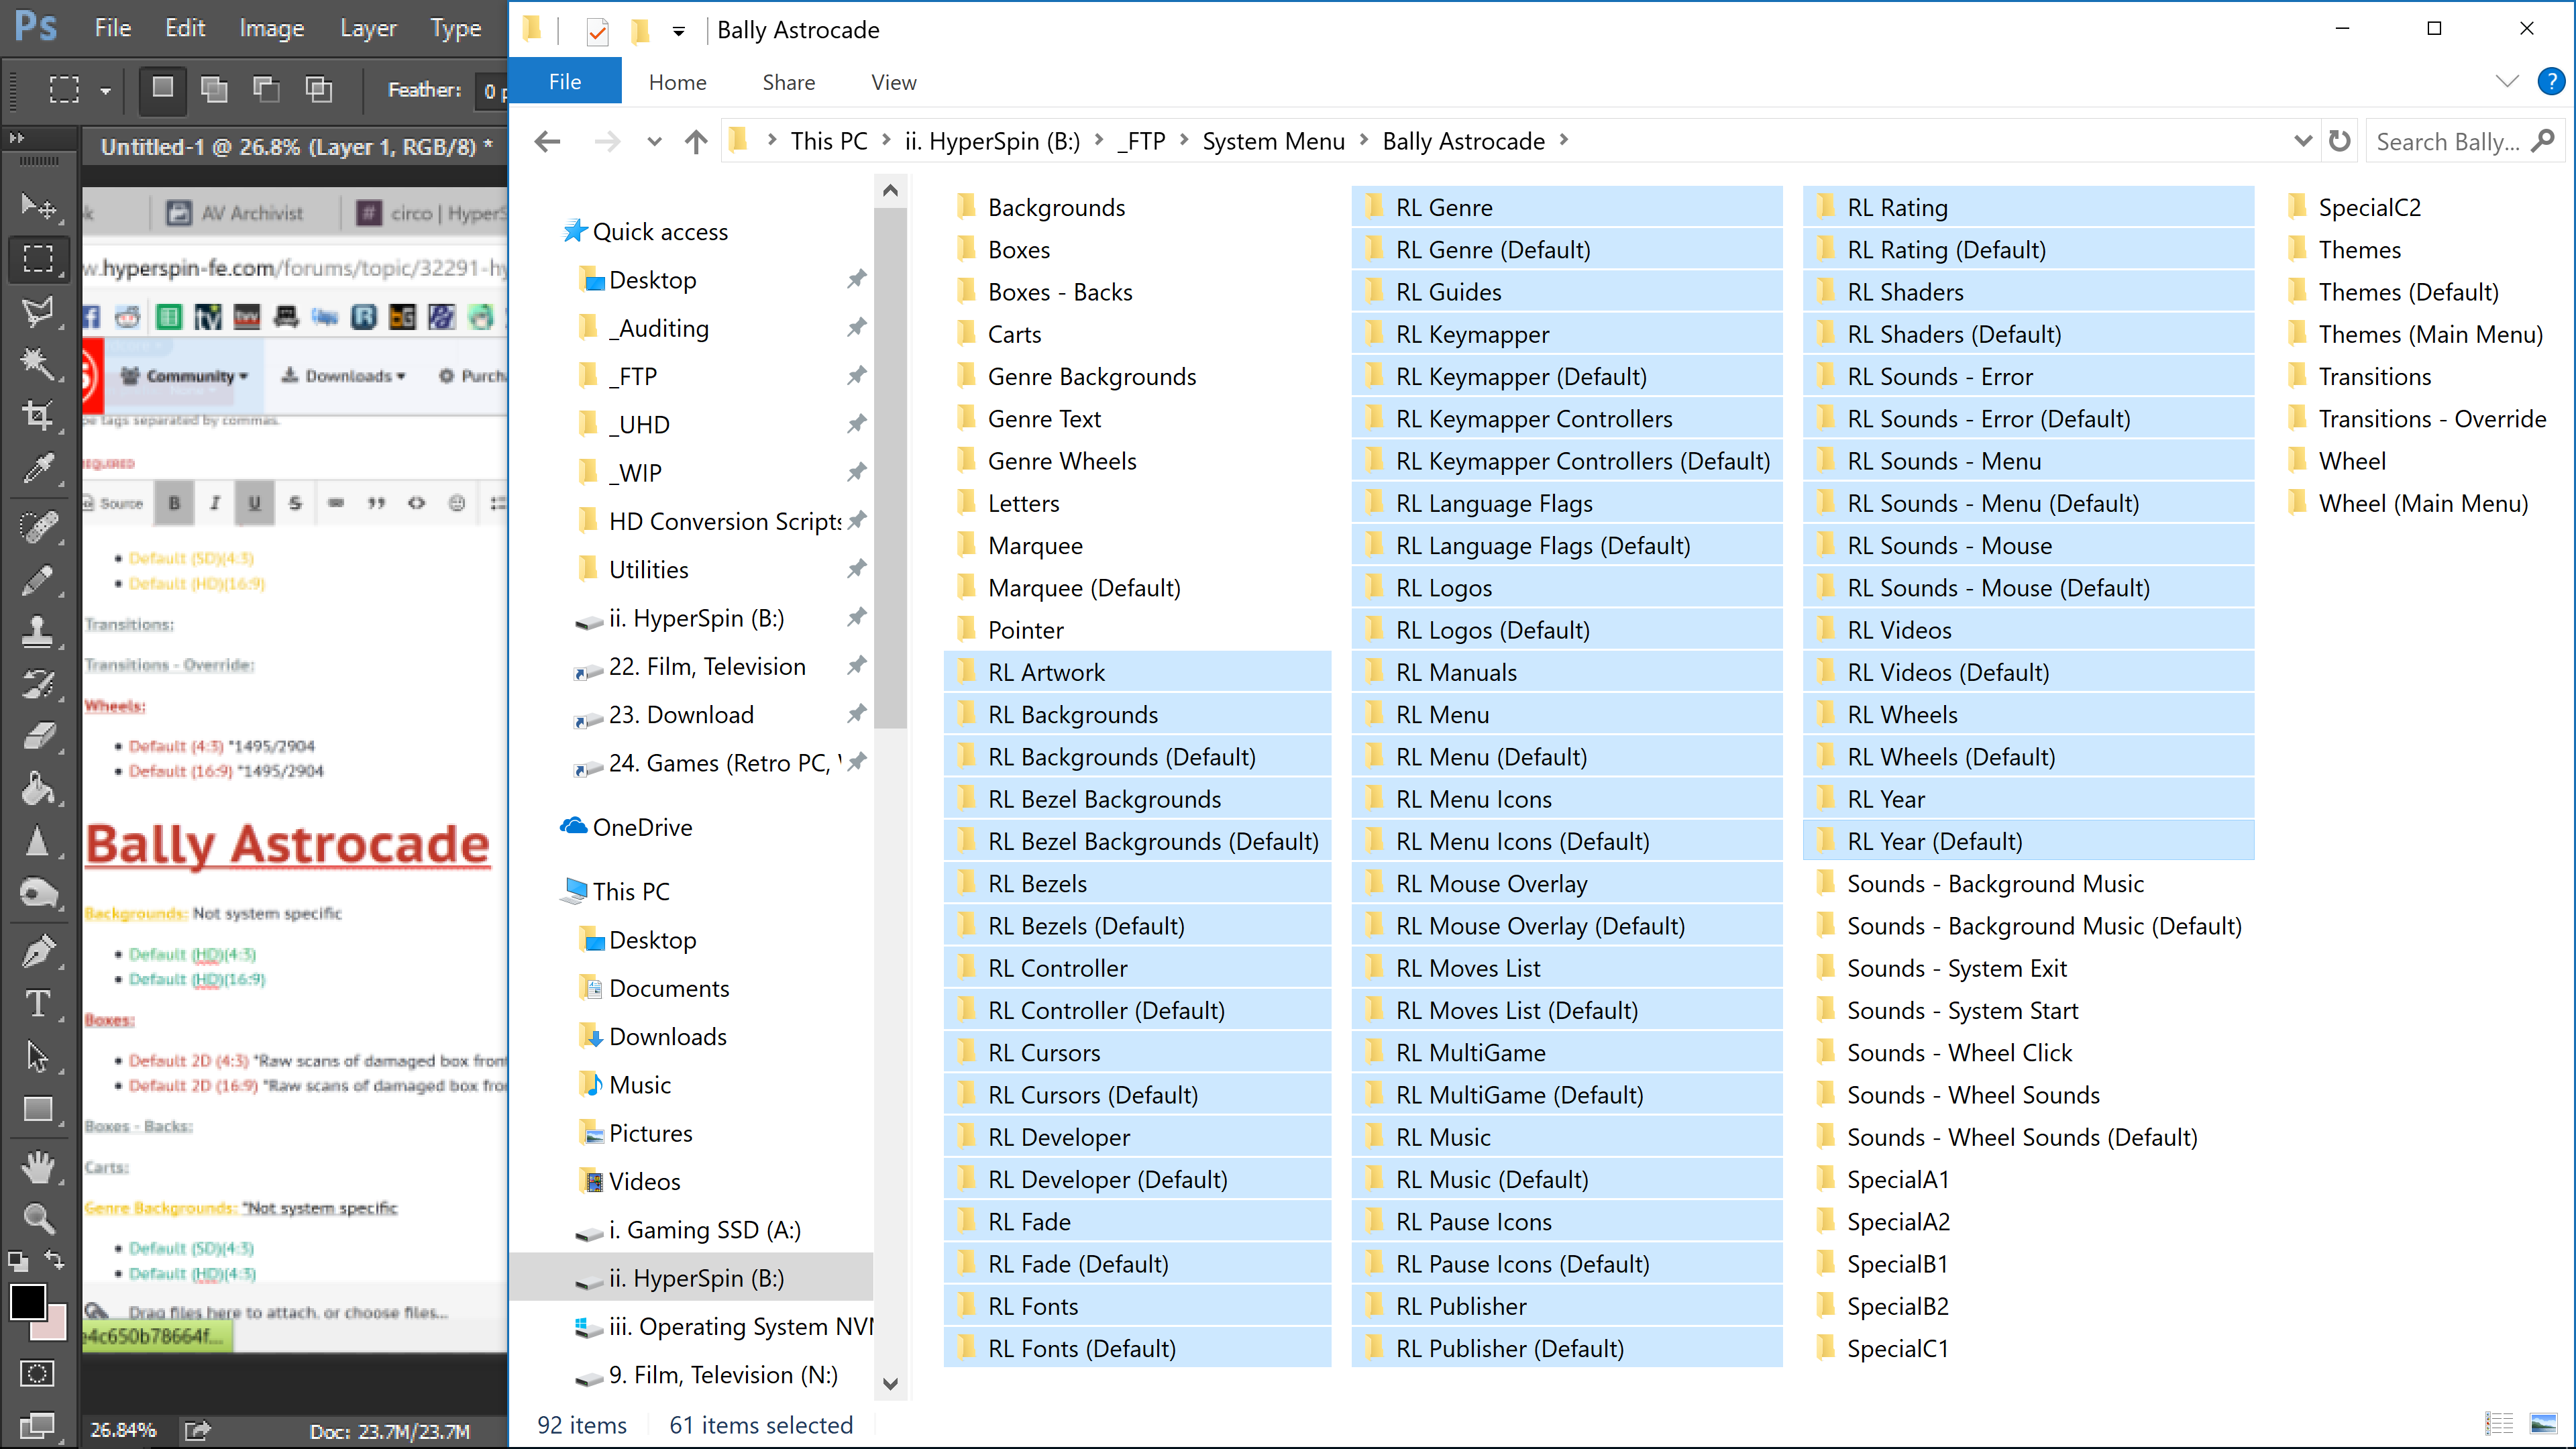2576x1449 pixels.
Task: Open Customize Quick Access Toolbar dropdown
Action: click(x=678, y=31)
